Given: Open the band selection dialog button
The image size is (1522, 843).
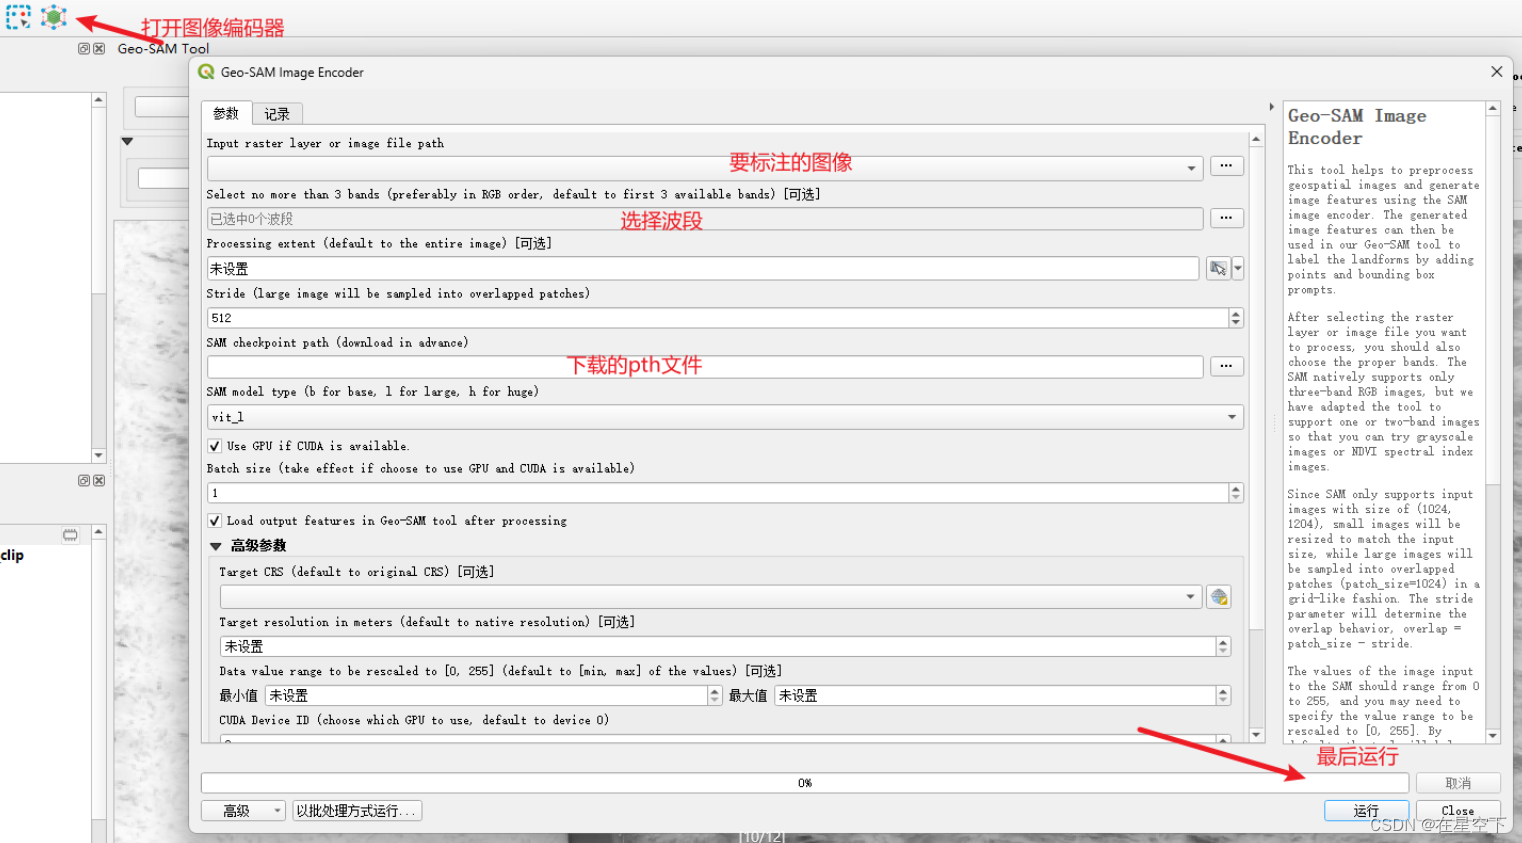Looking at the screenshot, I should [x=1226, y=218].
